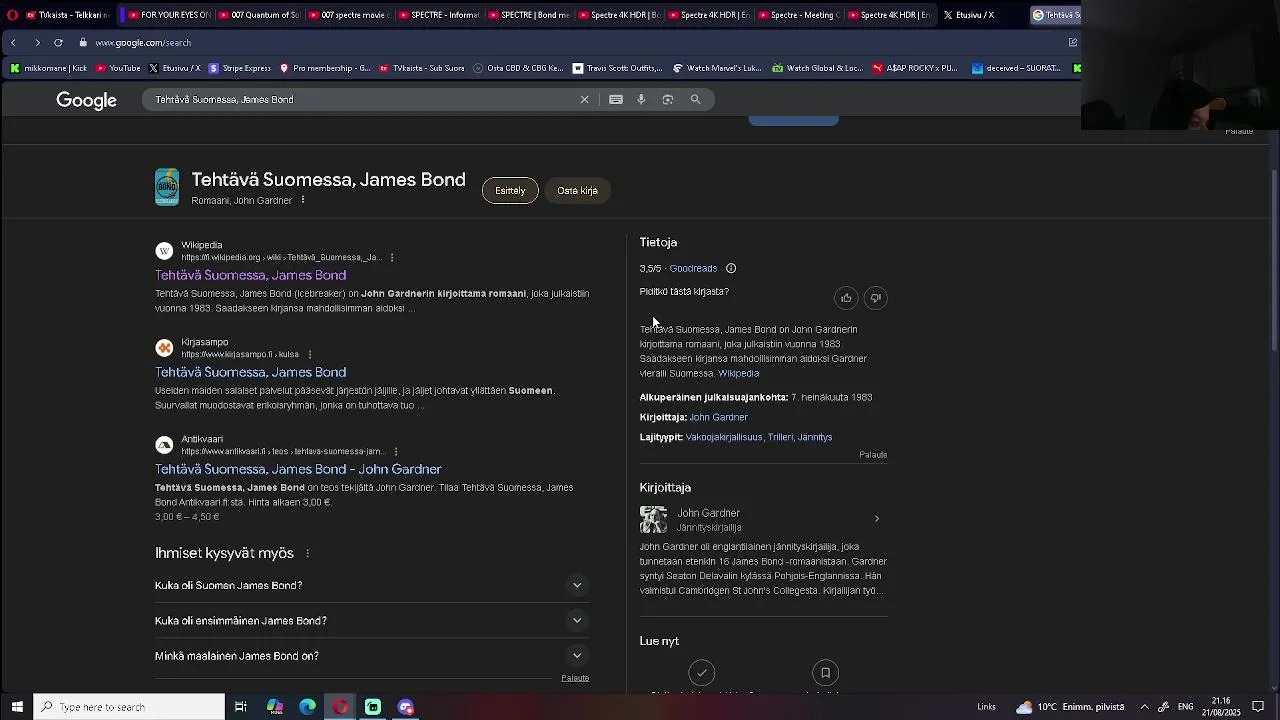Submit search with magnifying glass icon

click(x=696, y=100)
